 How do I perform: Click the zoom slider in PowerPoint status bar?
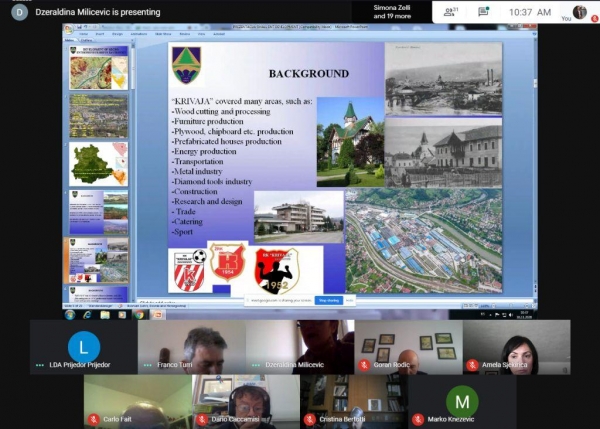(511, 306)
